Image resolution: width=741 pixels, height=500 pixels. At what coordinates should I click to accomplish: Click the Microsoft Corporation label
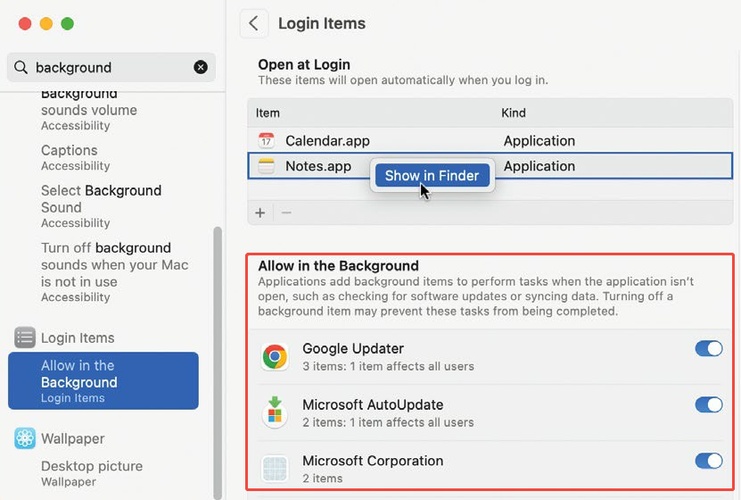[x=373, y=461]
